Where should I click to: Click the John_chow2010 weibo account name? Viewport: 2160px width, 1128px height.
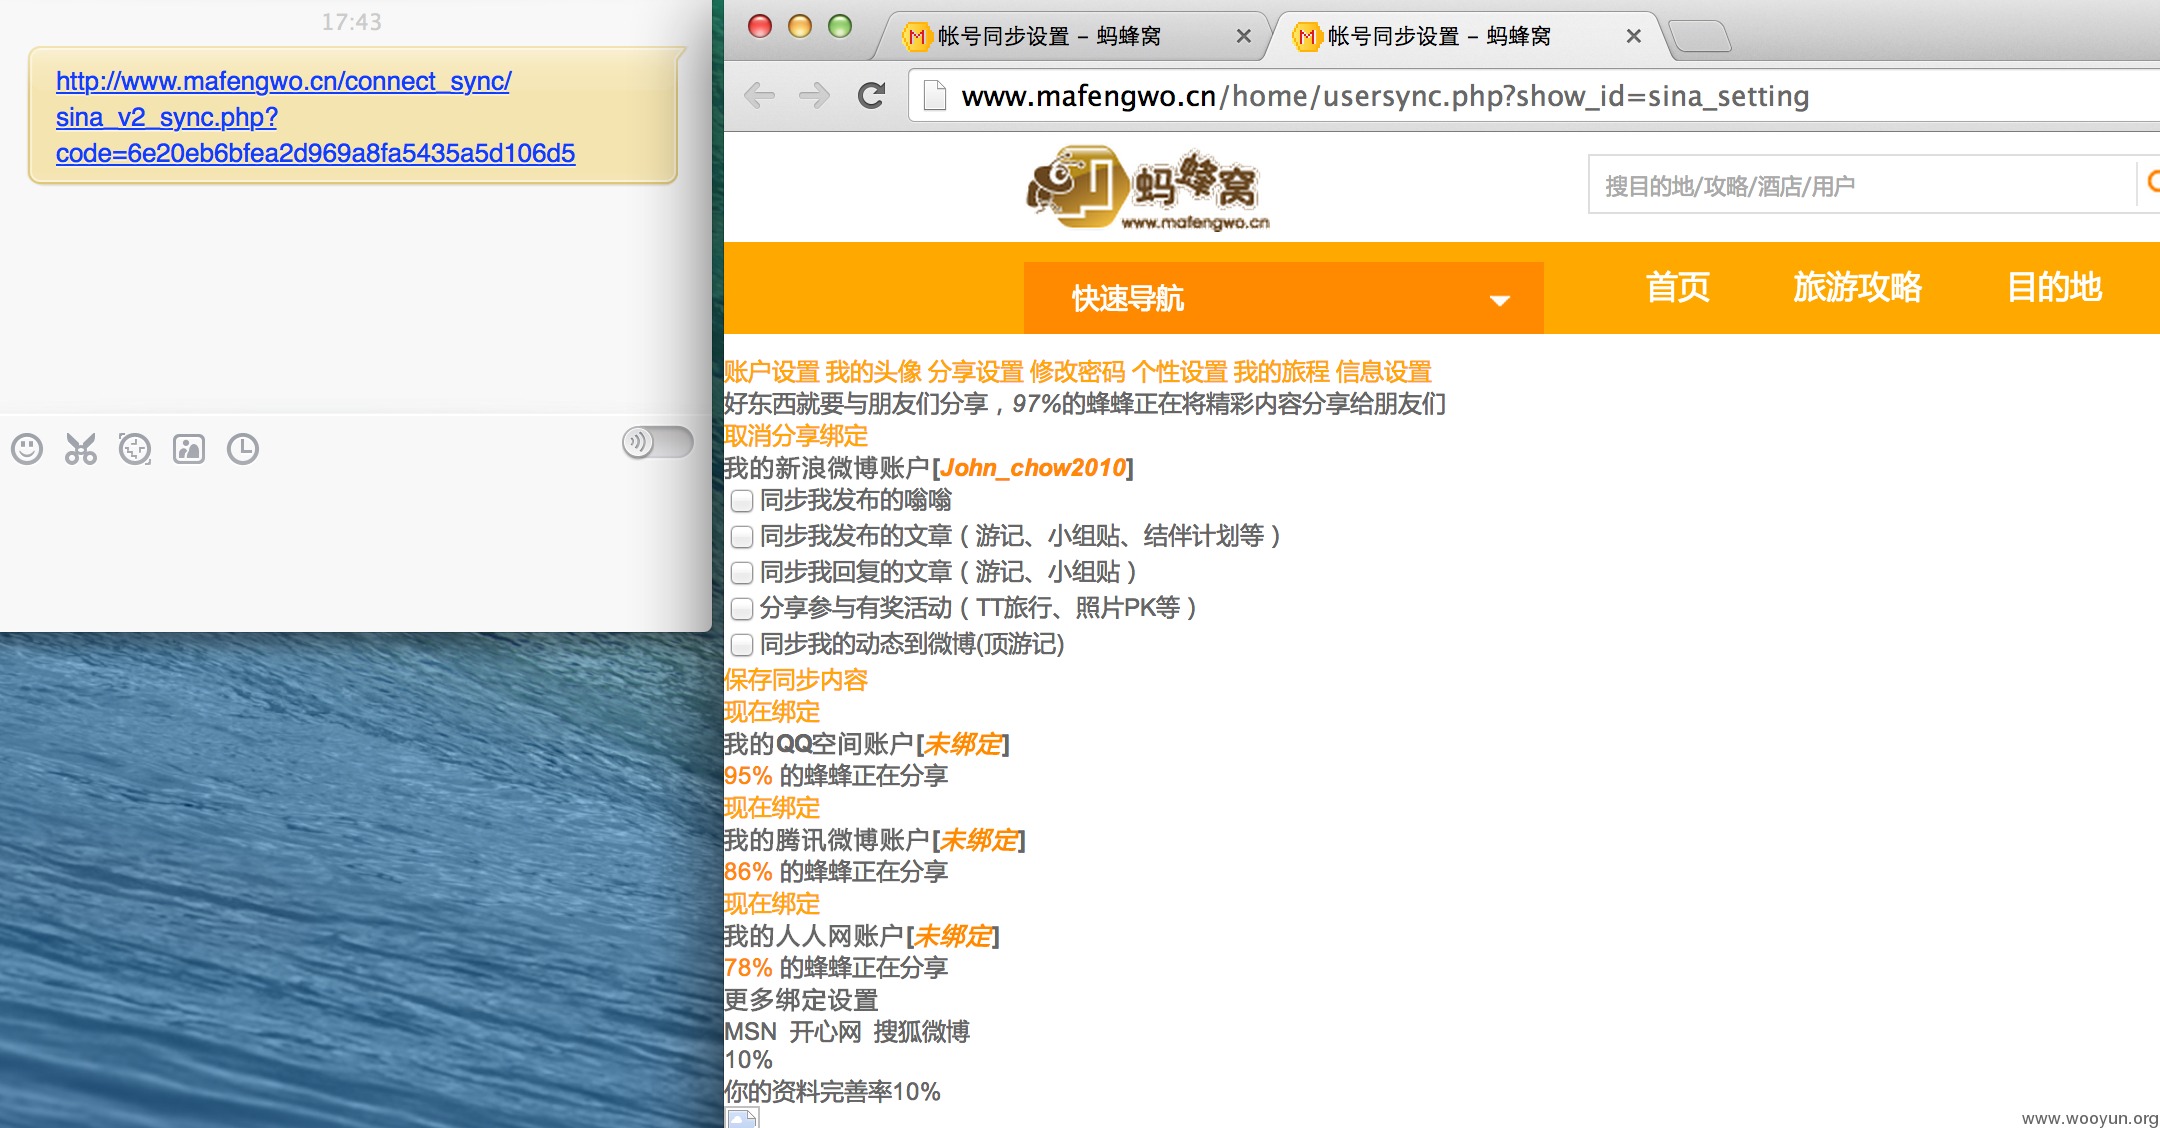[1033, 468]
